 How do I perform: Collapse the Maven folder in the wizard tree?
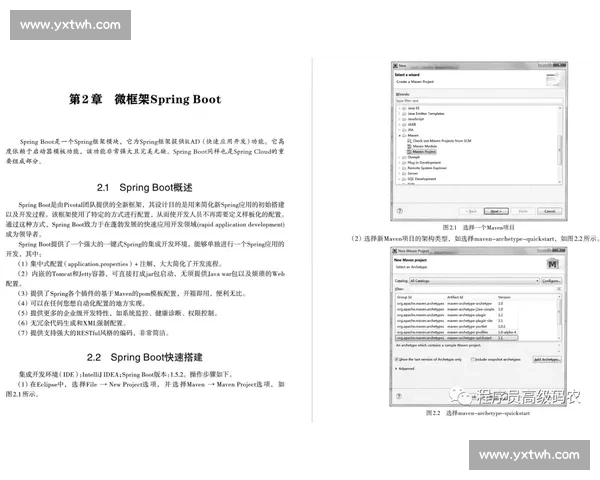point(399,136)
